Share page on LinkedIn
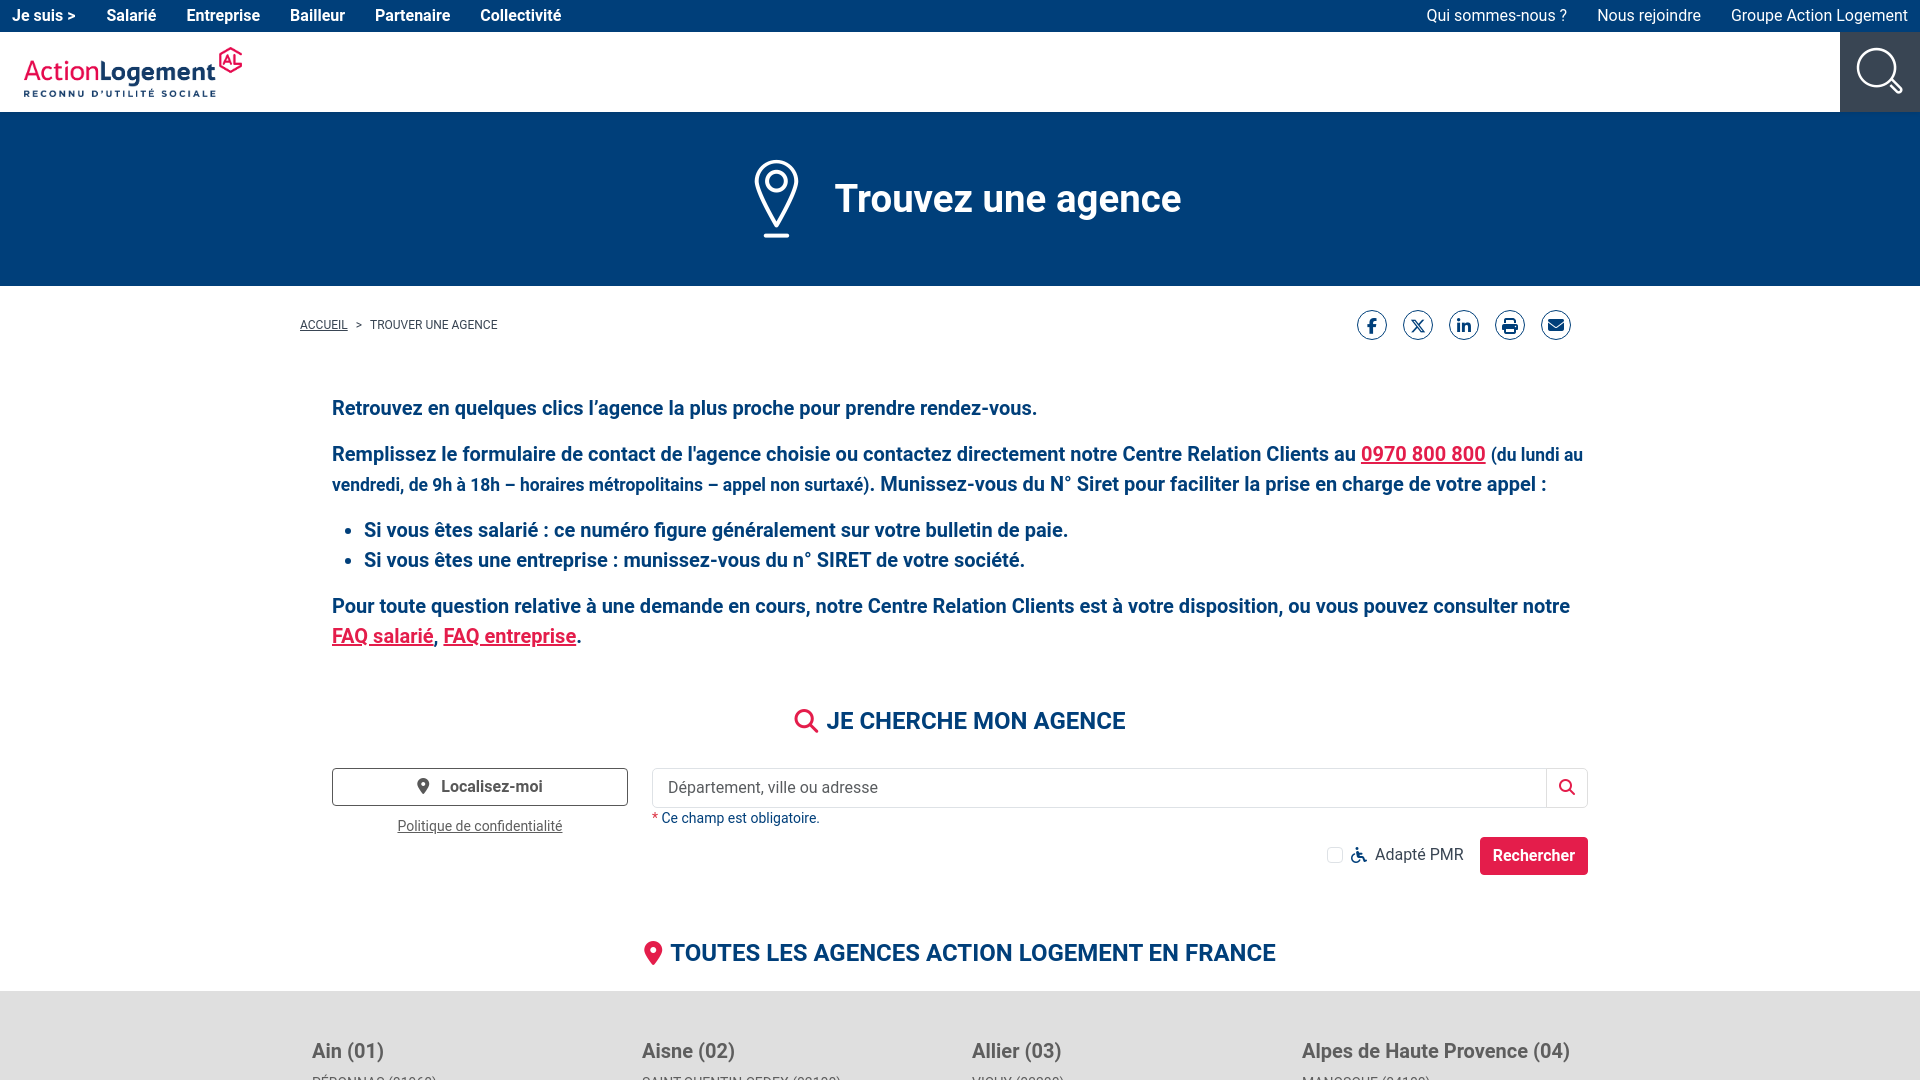The image size is (1920, 1080). pyautogui.click(x=1464, y=325)
